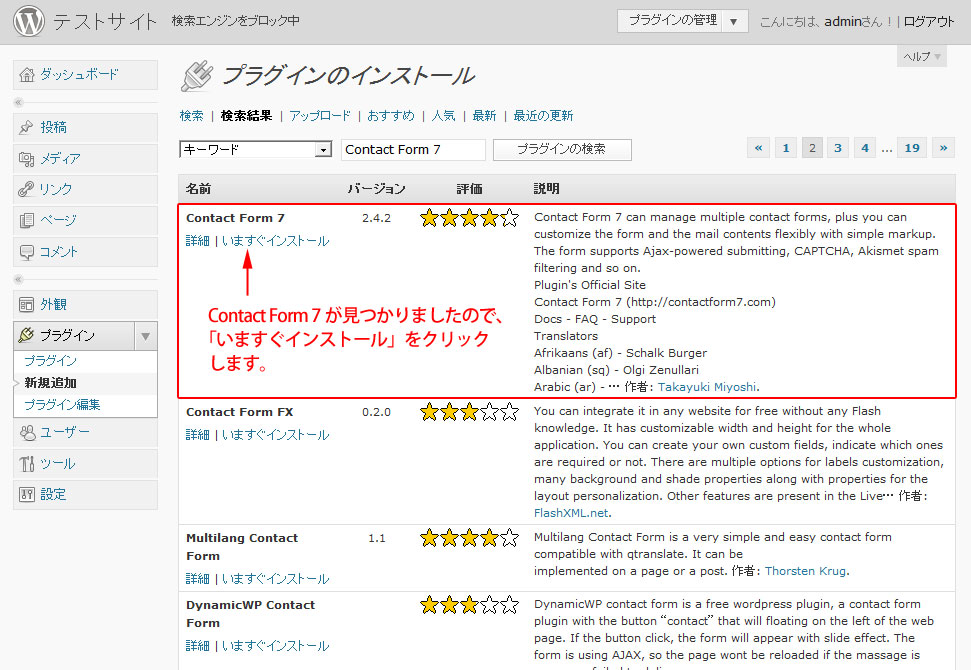971x670 pixels.
Task: Click the 外観 appearance icon
Action: [x=27, y=305]
